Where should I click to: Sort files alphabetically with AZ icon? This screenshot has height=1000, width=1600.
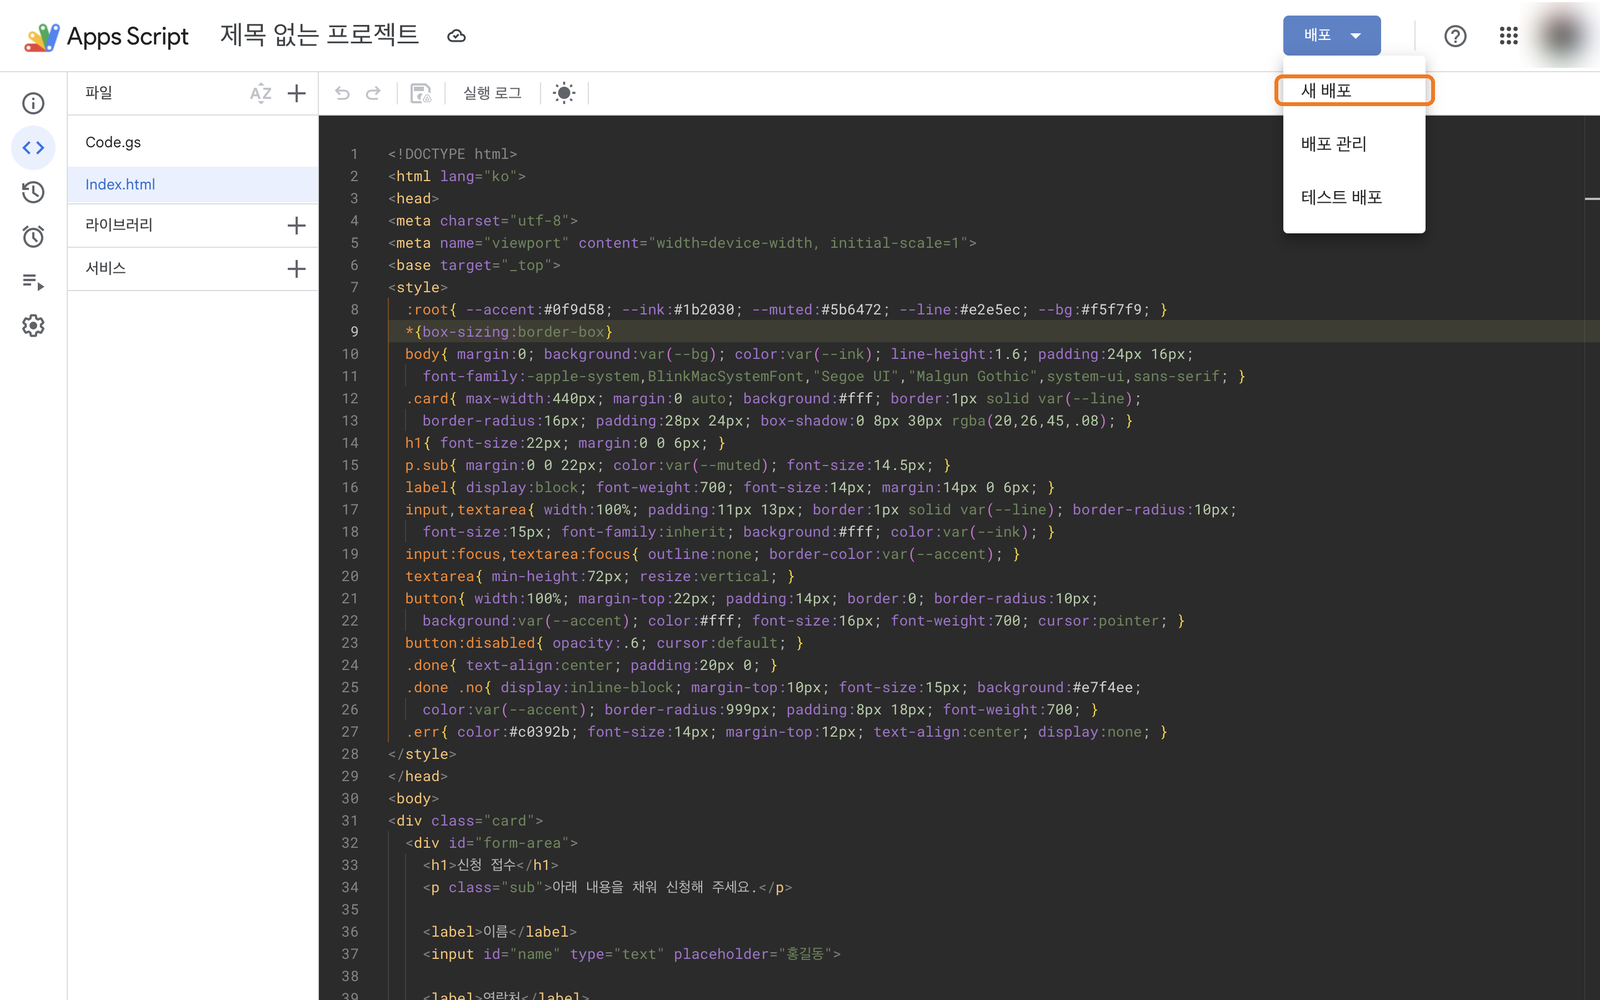pos(260,93)
